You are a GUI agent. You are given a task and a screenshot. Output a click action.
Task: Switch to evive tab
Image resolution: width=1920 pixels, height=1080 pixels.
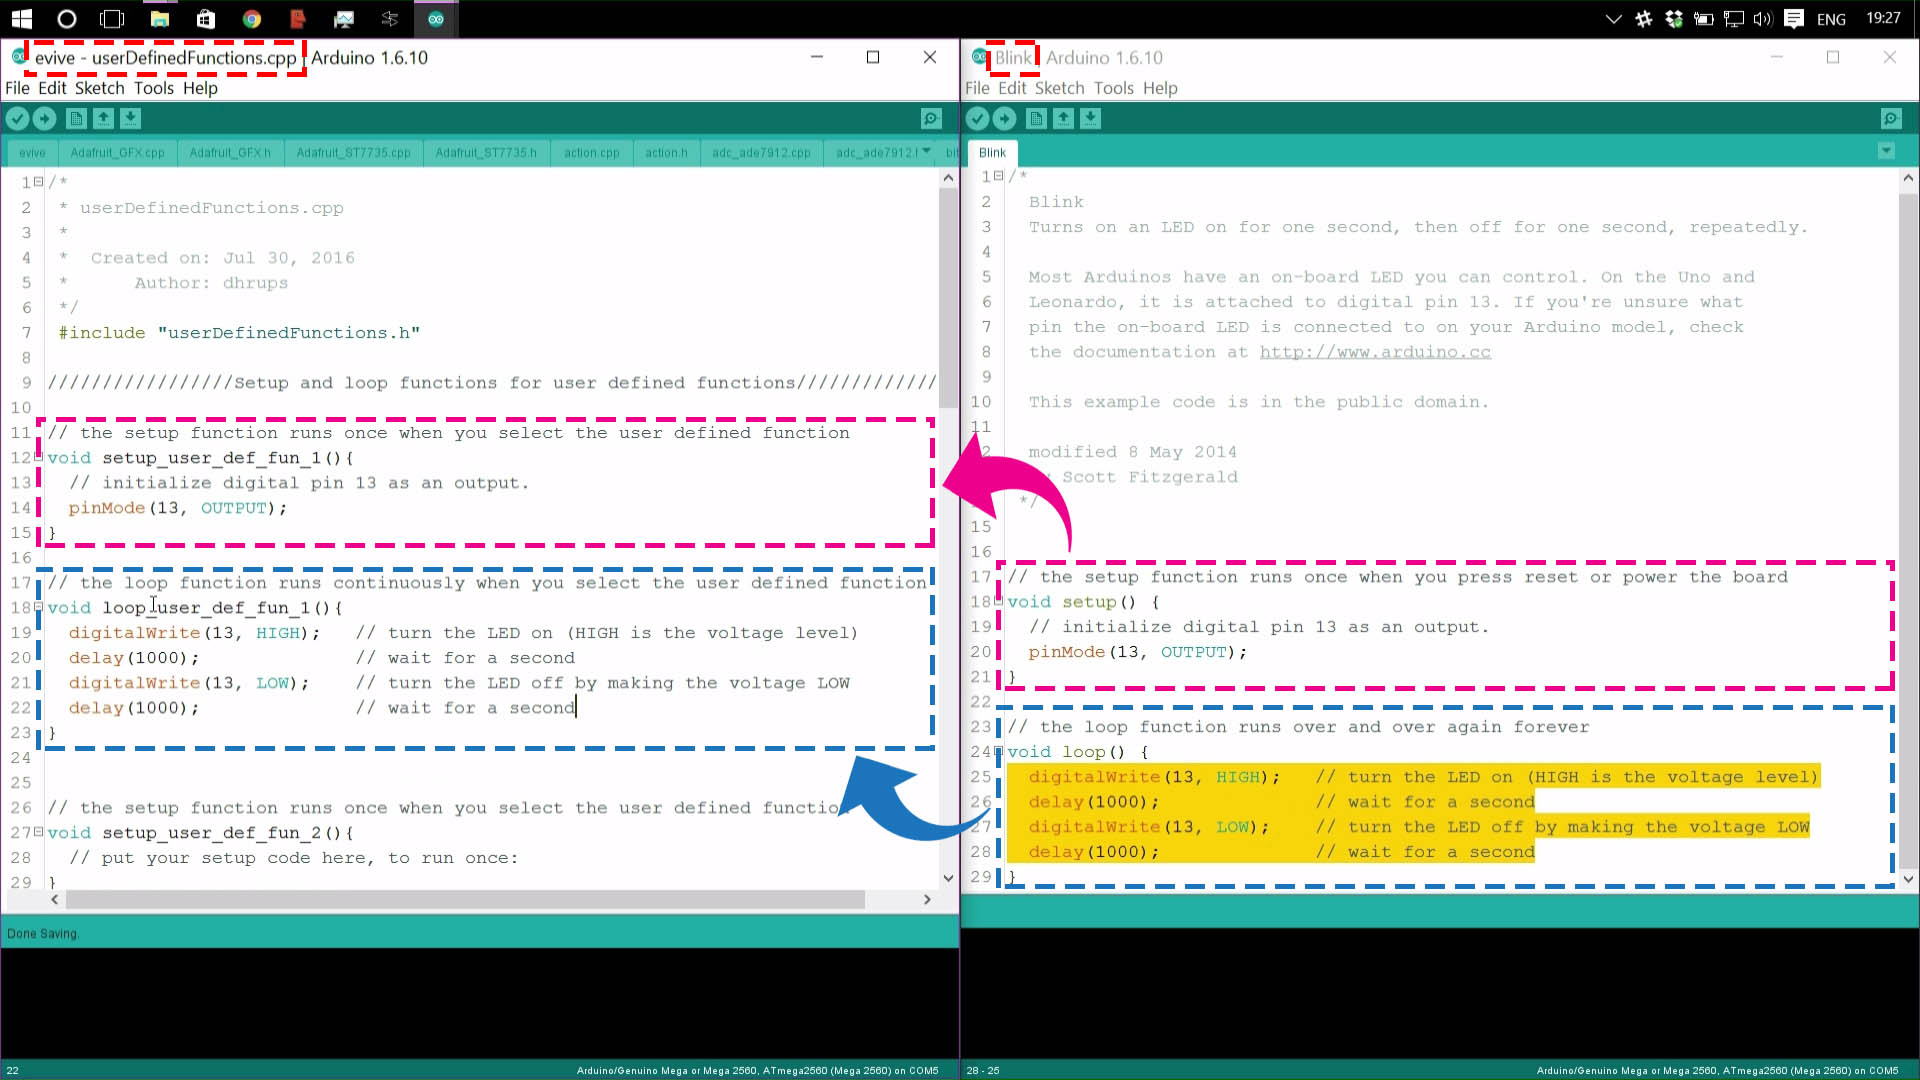click(32, 153)
